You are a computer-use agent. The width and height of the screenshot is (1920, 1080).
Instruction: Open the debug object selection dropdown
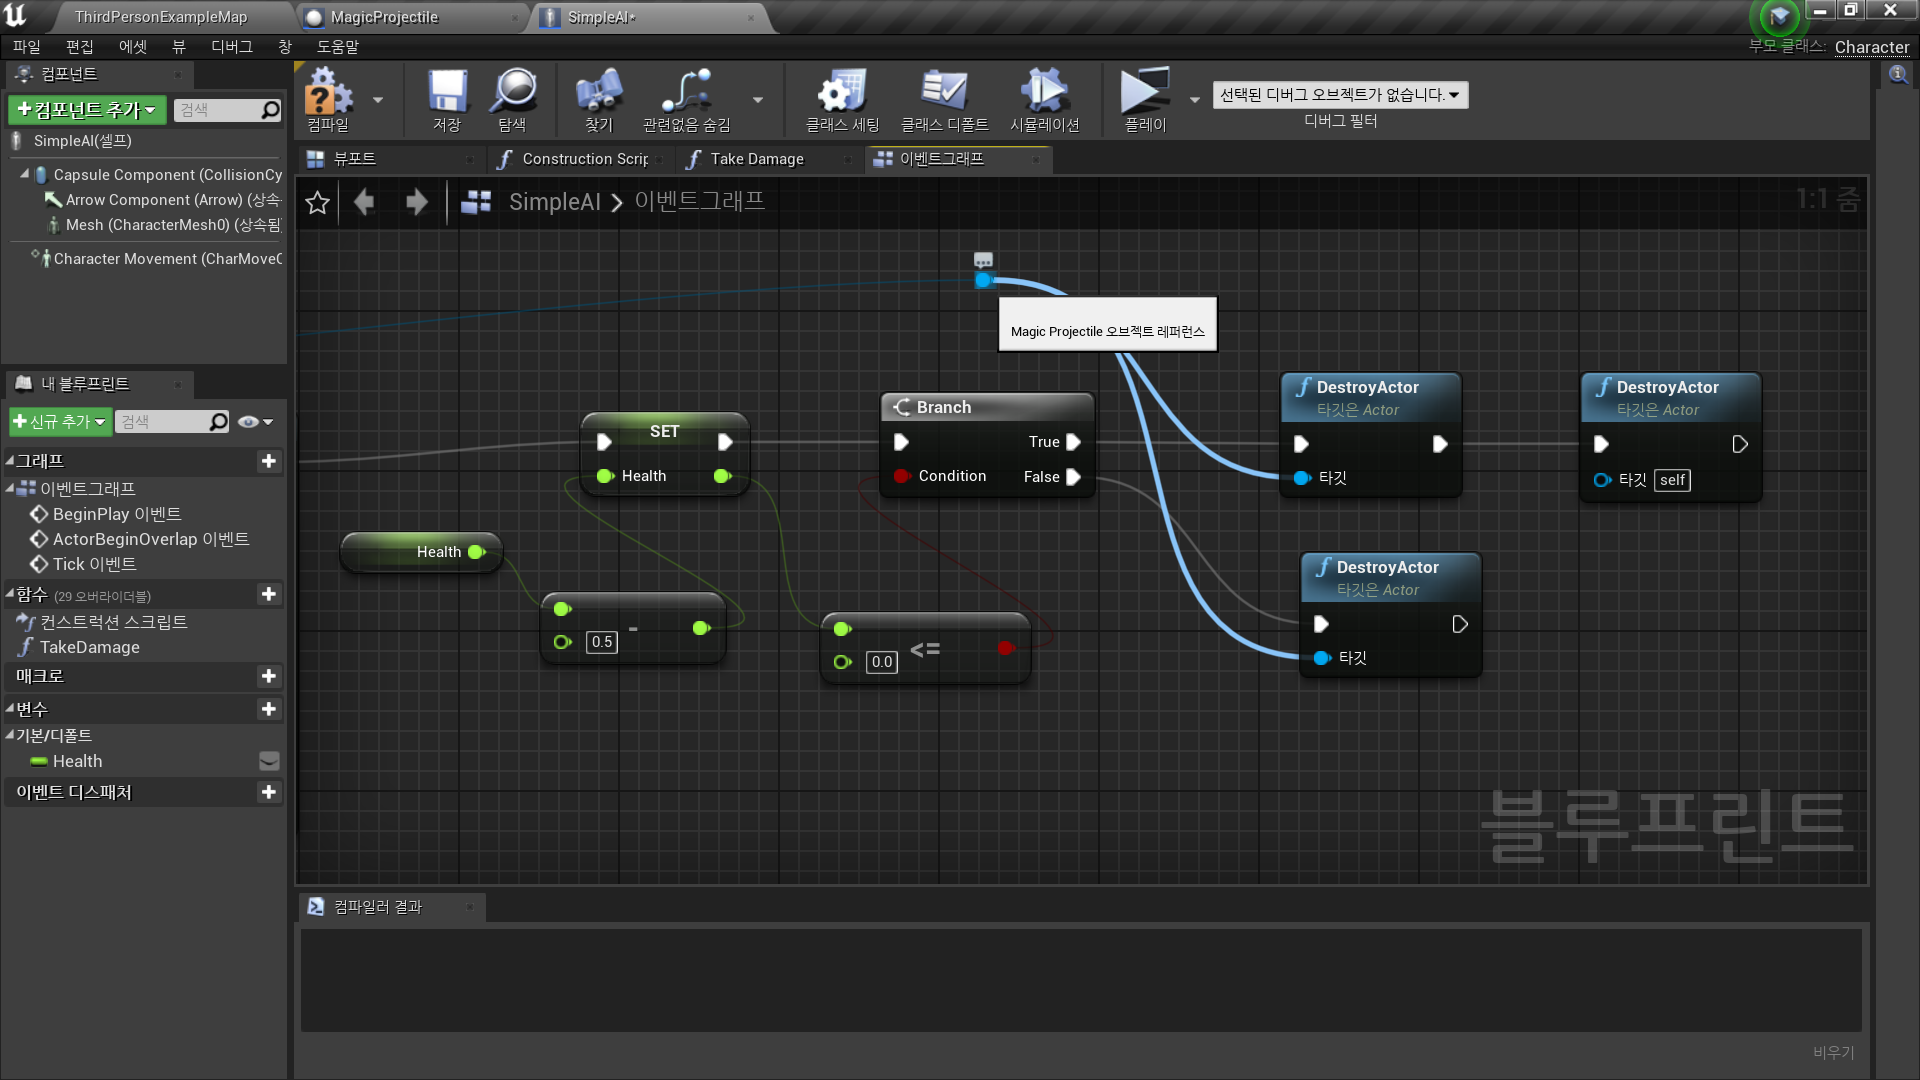pyautogui.click(x=1339, y=95)
